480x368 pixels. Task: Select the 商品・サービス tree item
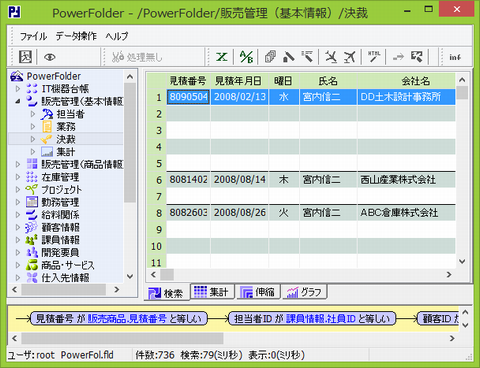click(68, 265)
